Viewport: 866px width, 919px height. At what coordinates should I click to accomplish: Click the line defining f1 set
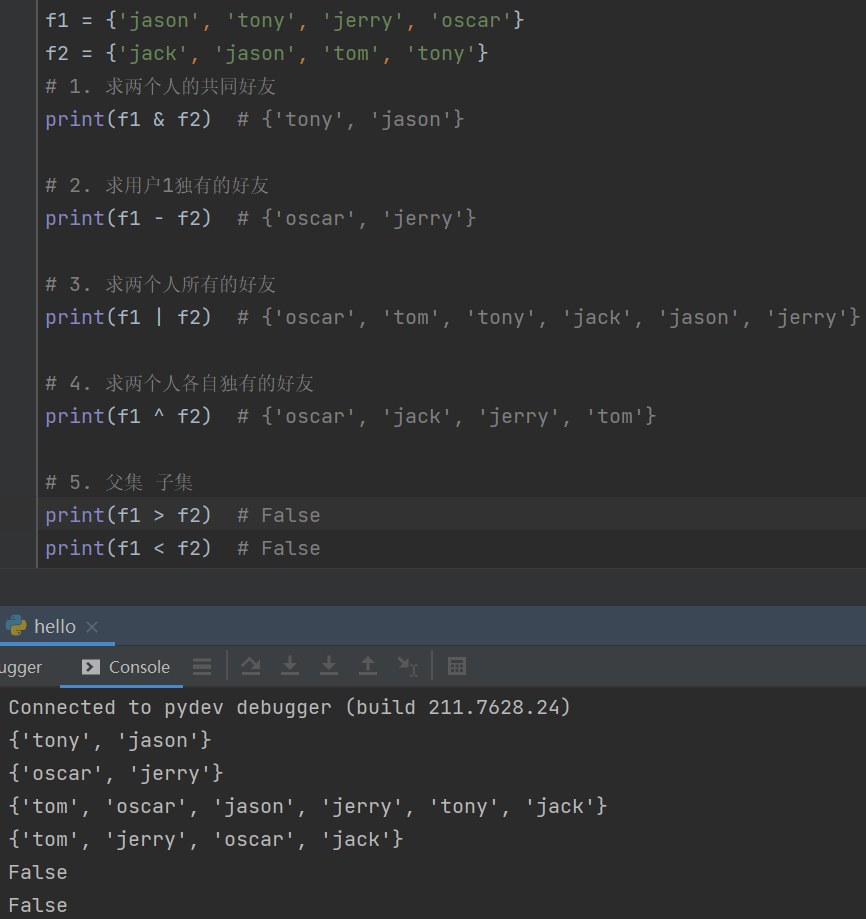tap(285, 21)
